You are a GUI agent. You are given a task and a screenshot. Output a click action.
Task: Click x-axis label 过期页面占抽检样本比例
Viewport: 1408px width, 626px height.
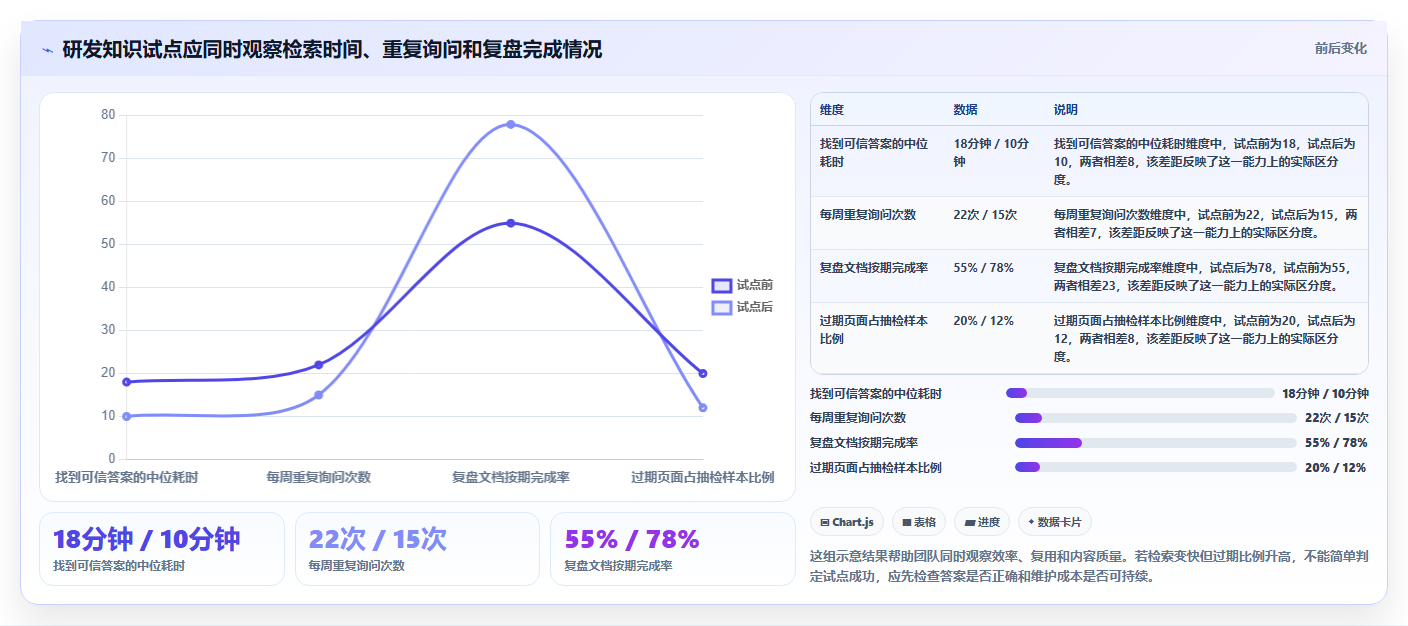pyautogui.click(x=702, y=478)
